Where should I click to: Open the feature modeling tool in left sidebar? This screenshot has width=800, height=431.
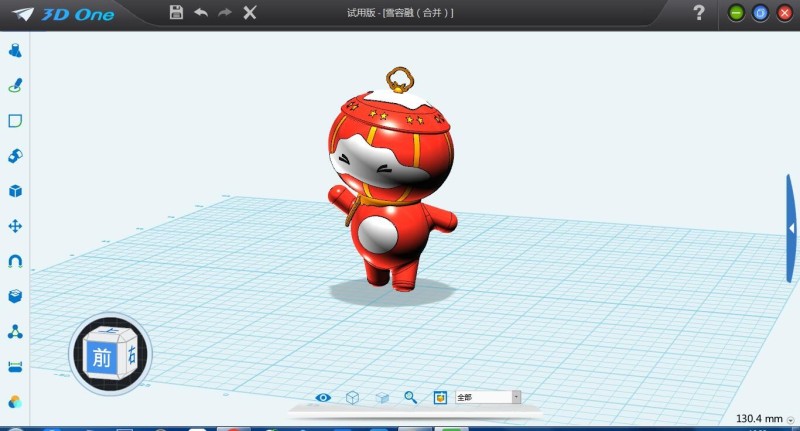tap(15, 156)
